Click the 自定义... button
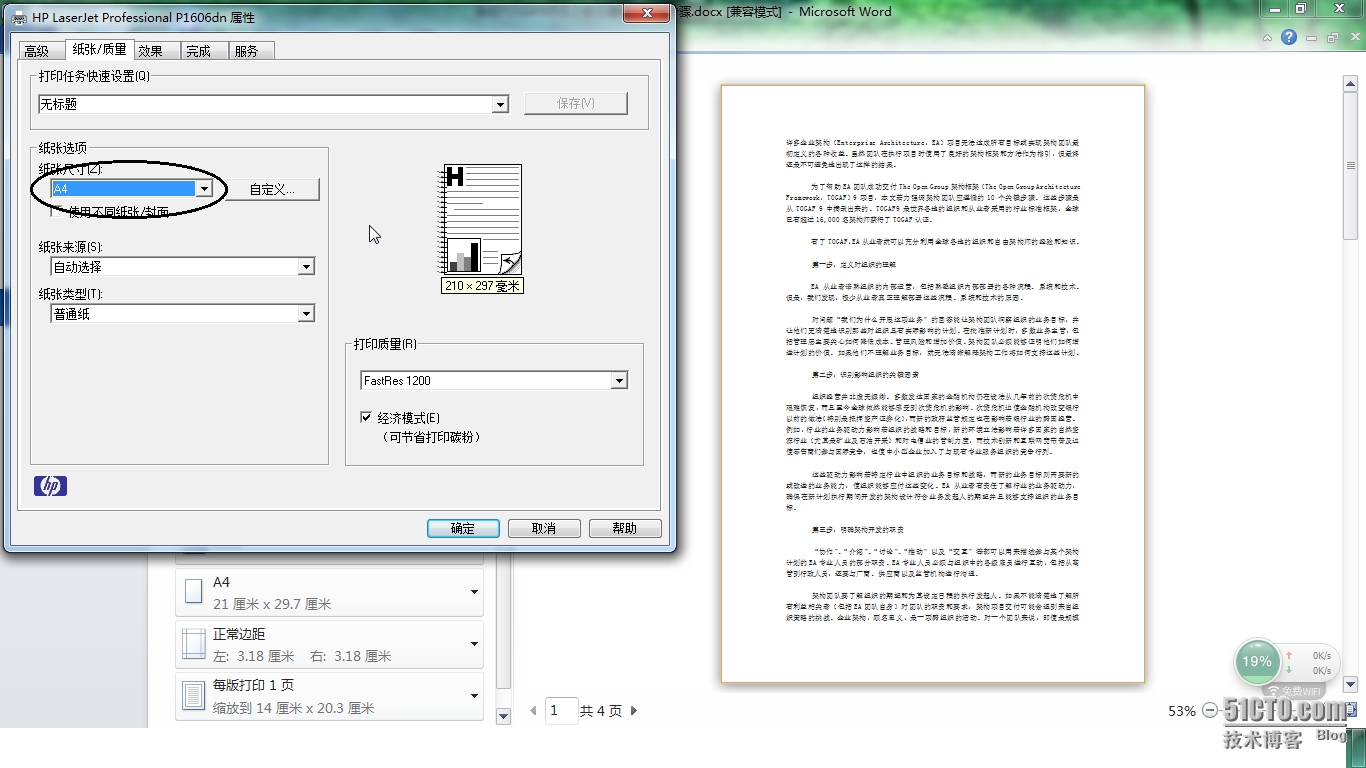The width and height of the screenshot is (1366, 768). coord(272,189)
